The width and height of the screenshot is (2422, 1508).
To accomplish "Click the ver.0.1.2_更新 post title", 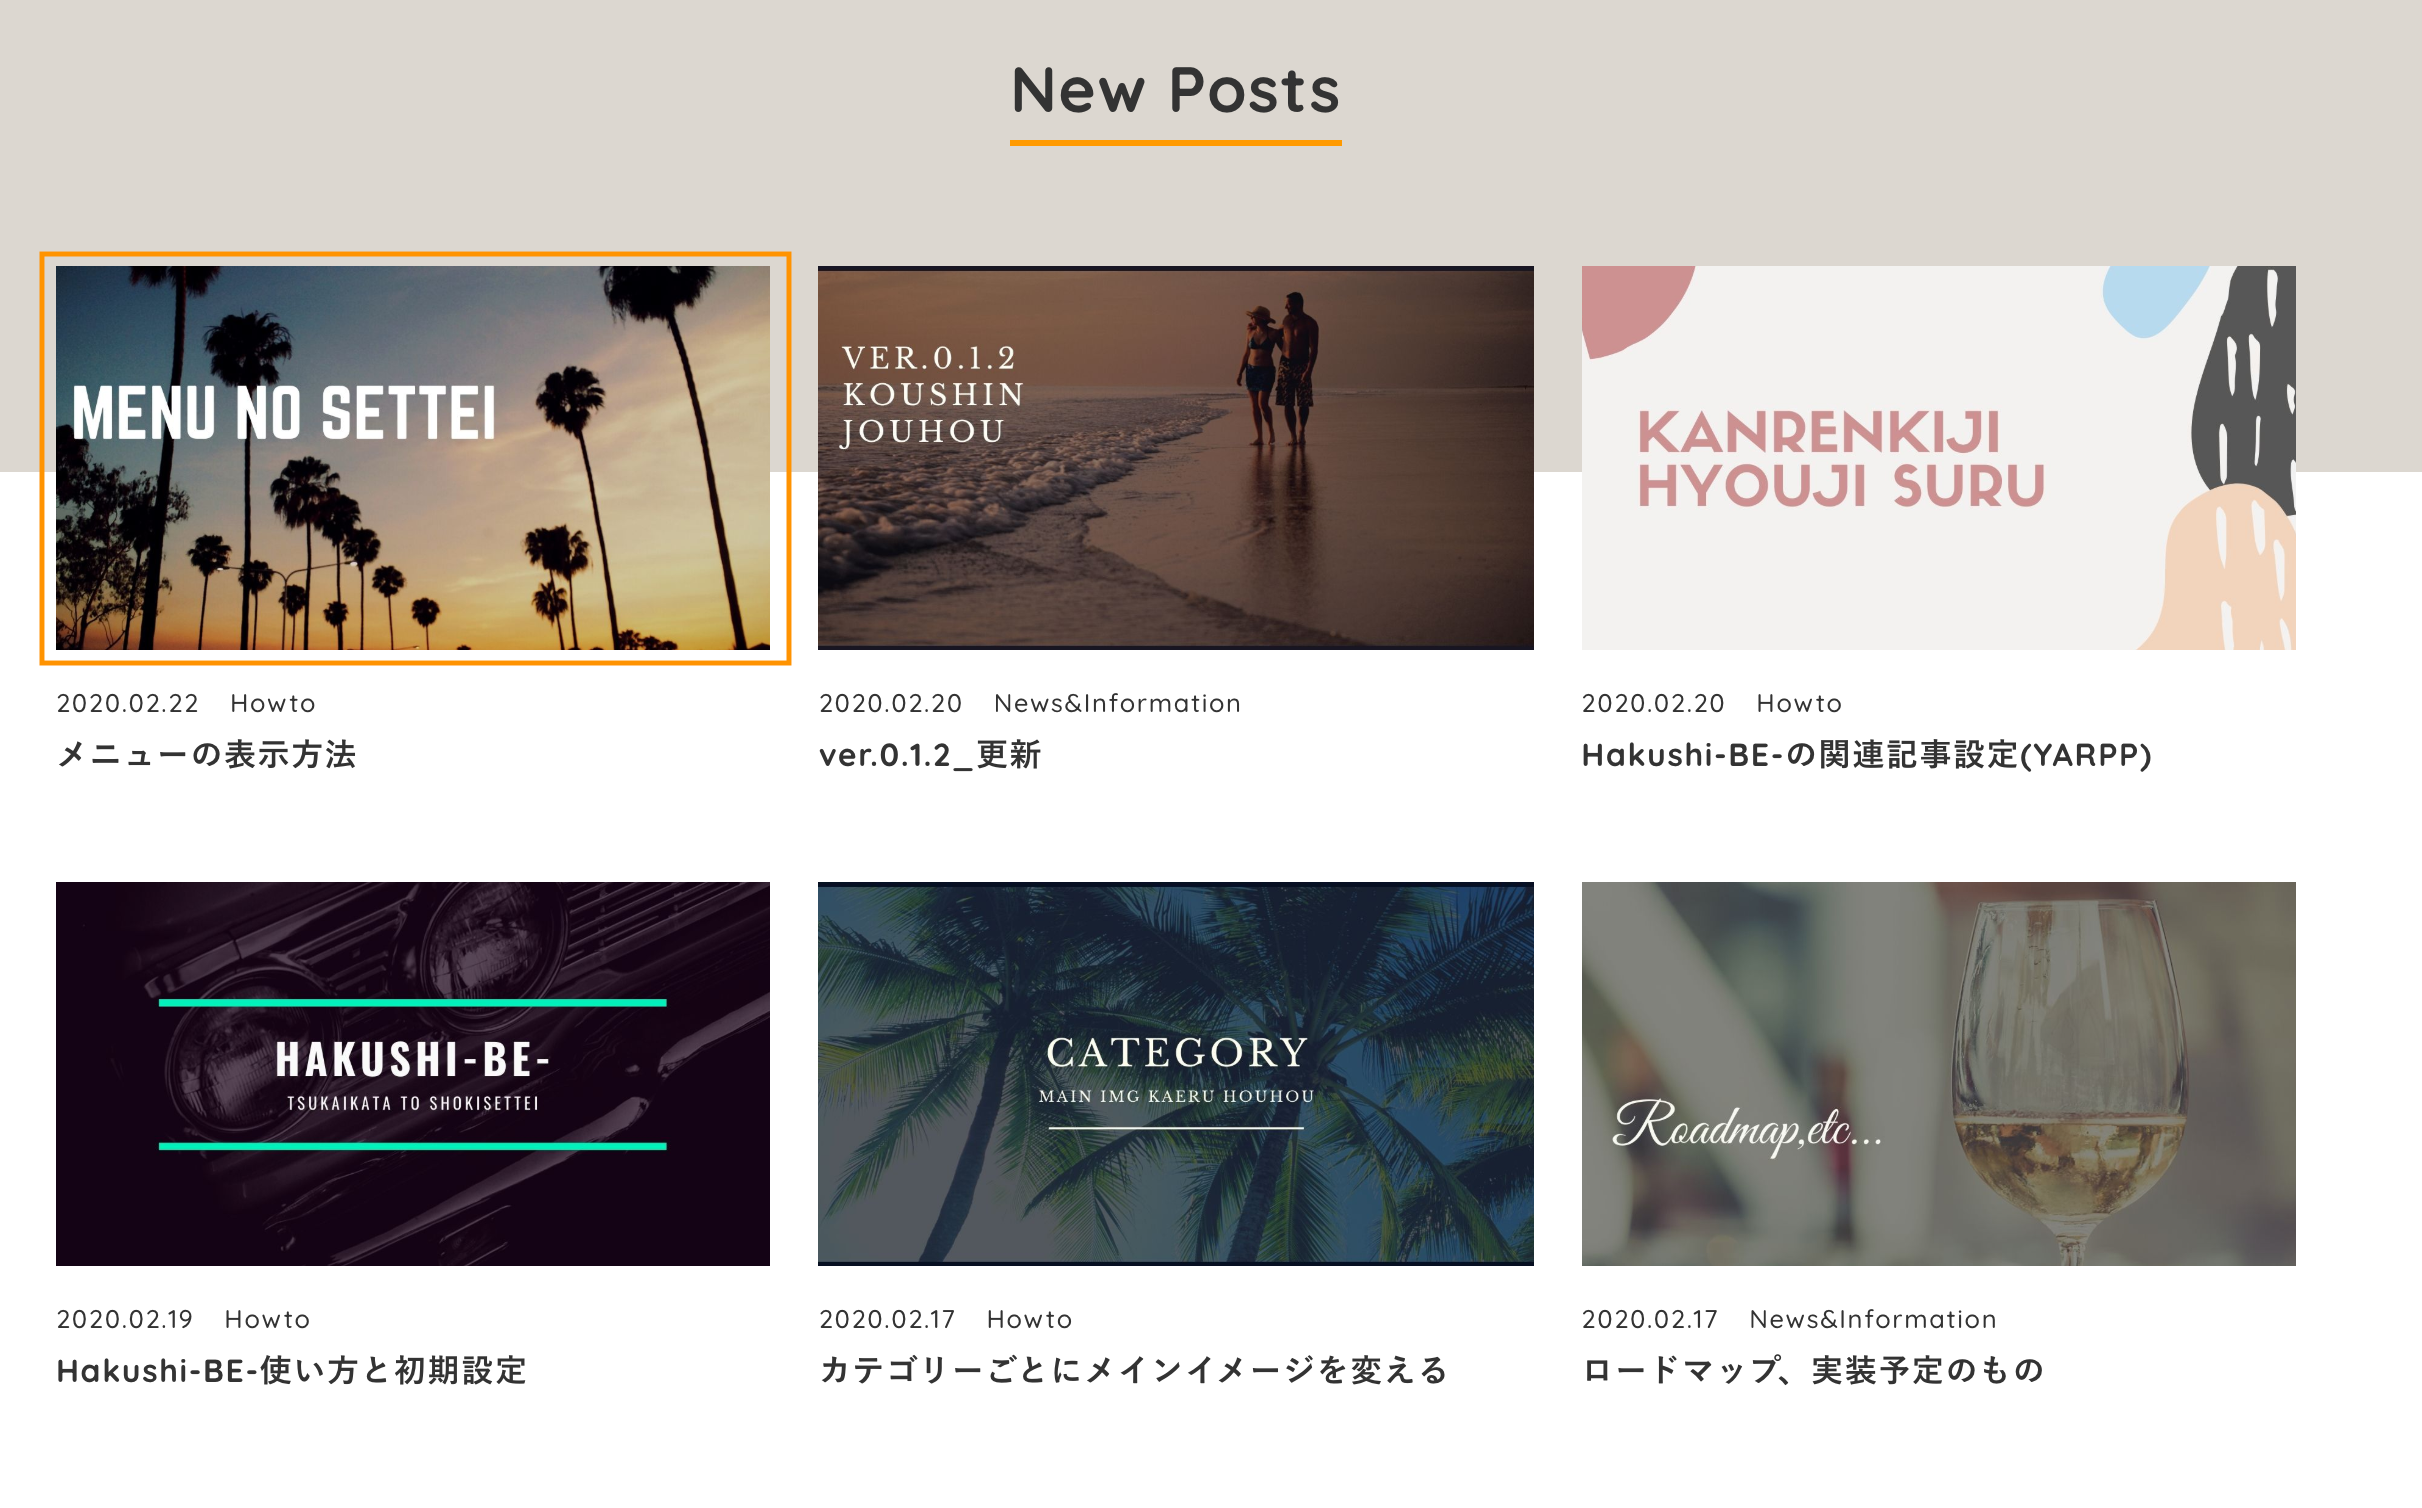I will (930, 754).
